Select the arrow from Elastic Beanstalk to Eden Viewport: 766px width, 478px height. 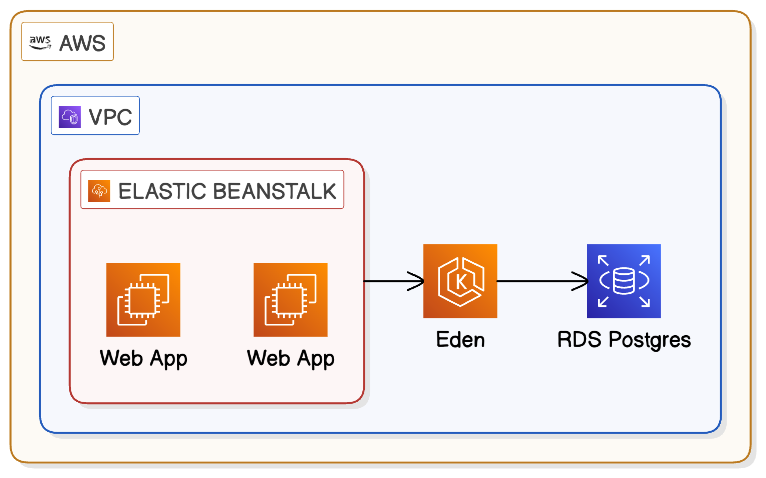click(392, 281)
